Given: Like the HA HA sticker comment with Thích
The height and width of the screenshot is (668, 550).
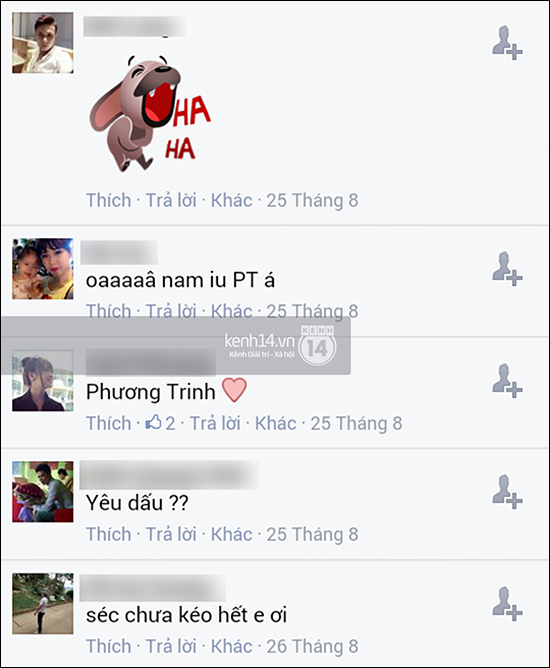Looking at the screenshot, I should pos(109,200).
